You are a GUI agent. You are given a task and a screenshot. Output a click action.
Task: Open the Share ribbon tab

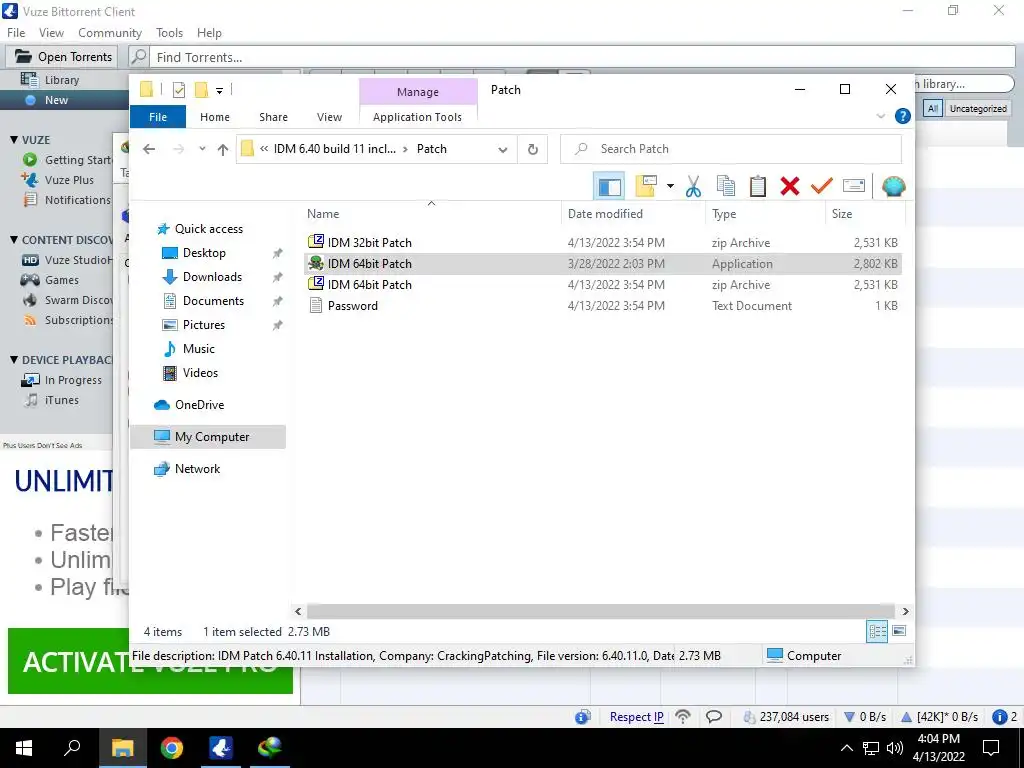273,117
